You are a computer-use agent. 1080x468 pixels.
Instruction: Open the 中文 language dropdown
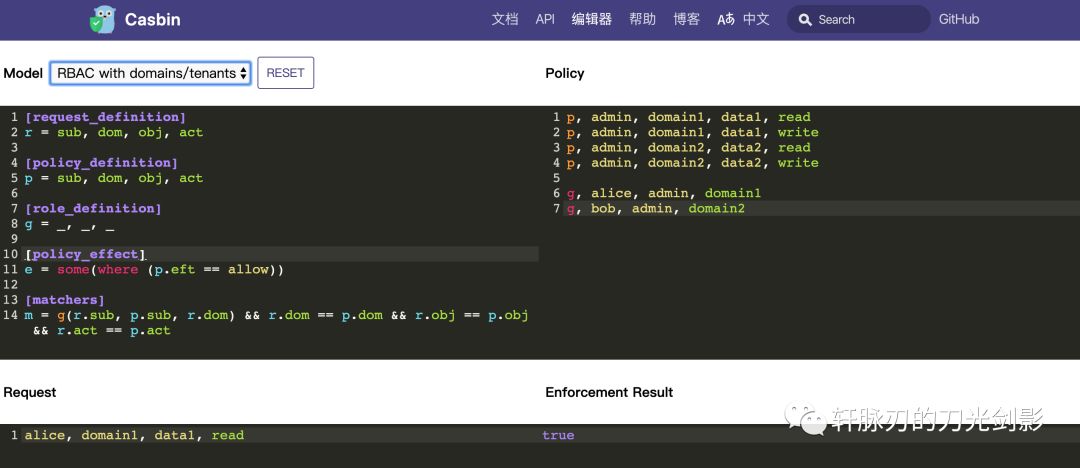pyautogui.click(x=756, y=19)
